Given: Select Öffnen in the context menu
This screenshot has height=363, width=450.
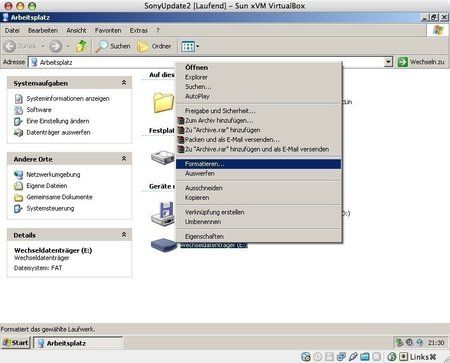Looking at the screenshot, I should 258,67.
